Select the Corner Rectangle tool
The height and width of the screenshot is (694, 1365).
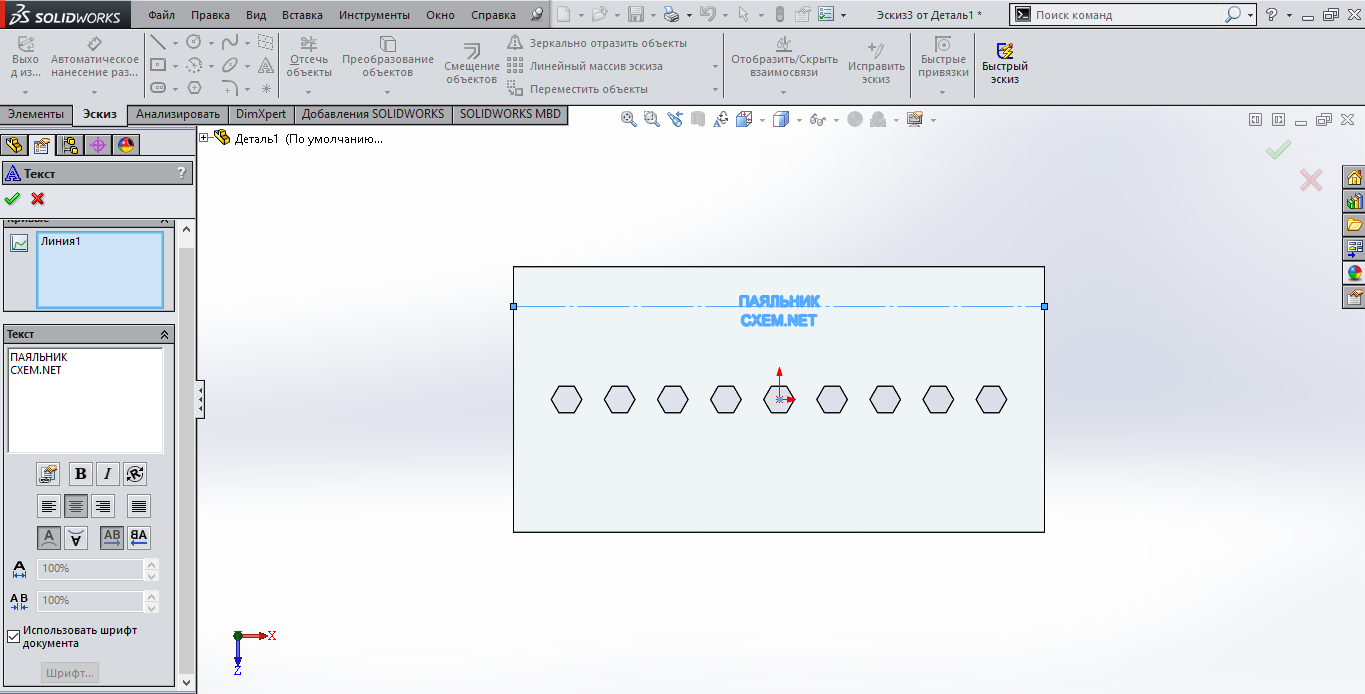[157, 65]
